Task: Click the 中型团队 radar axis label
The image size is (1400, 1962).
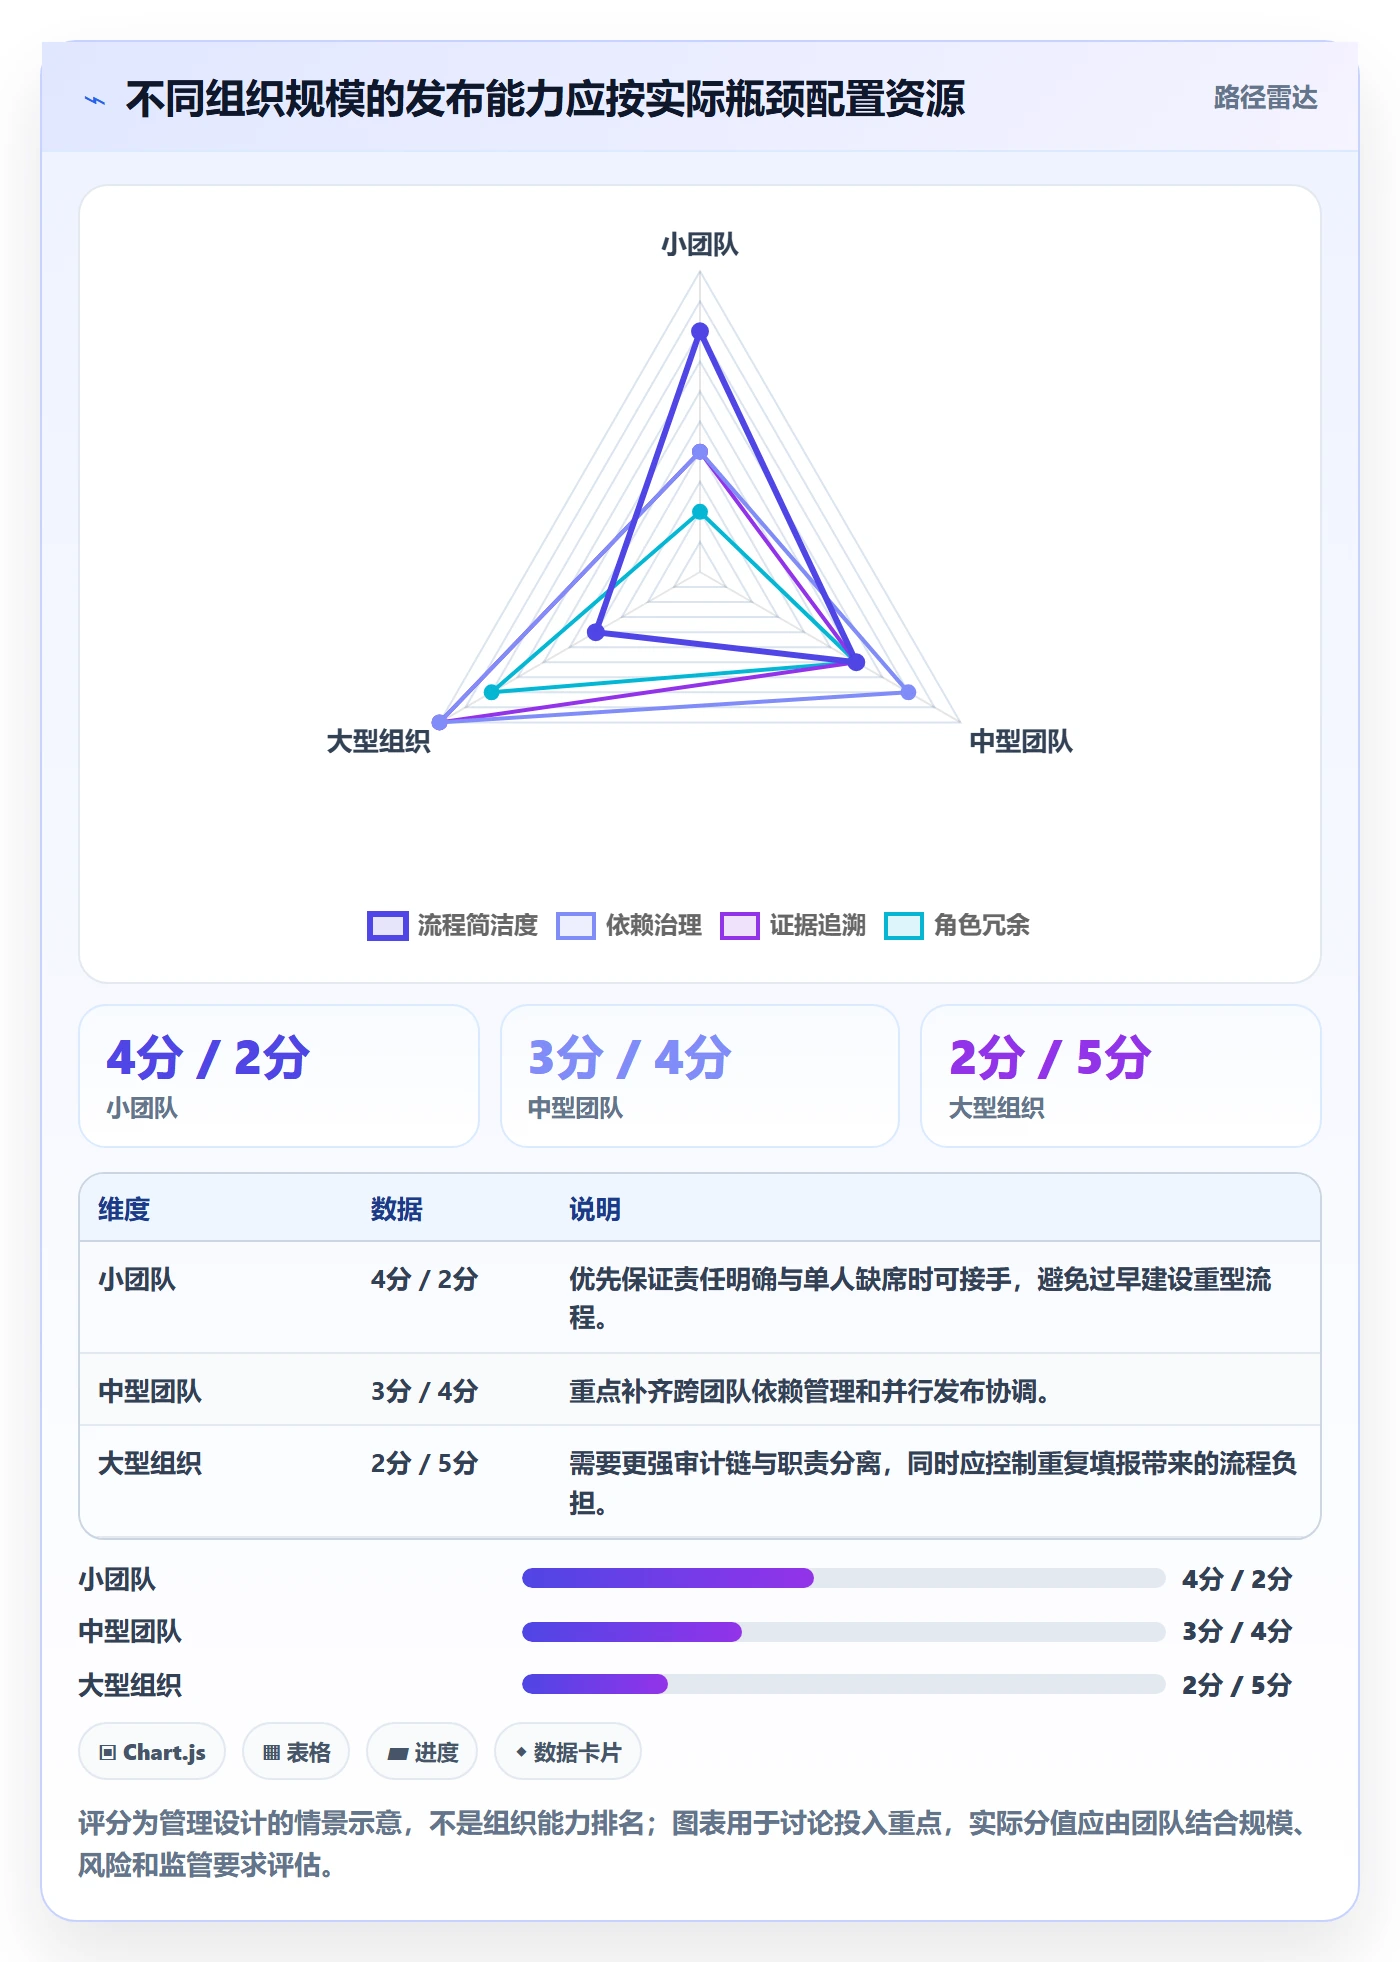Action: 1020,741
